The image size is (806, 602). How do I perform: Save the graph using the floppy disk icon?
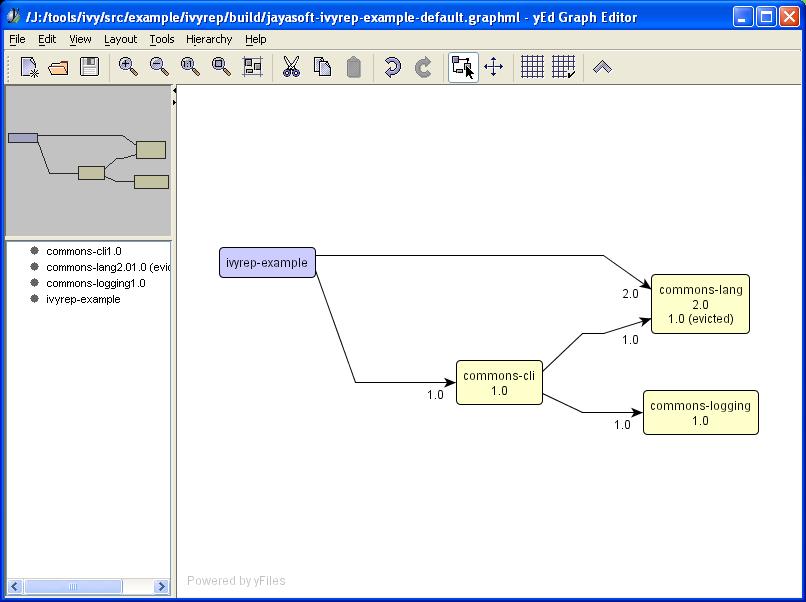tap(89, 67)
